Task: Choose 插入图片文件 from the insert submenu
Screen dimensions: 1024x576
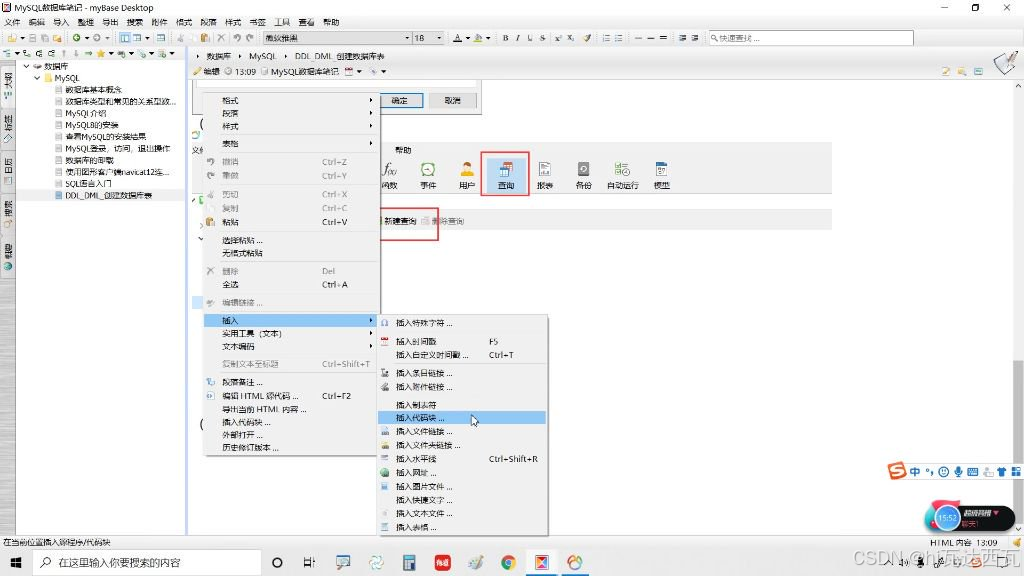Action: 462,487
